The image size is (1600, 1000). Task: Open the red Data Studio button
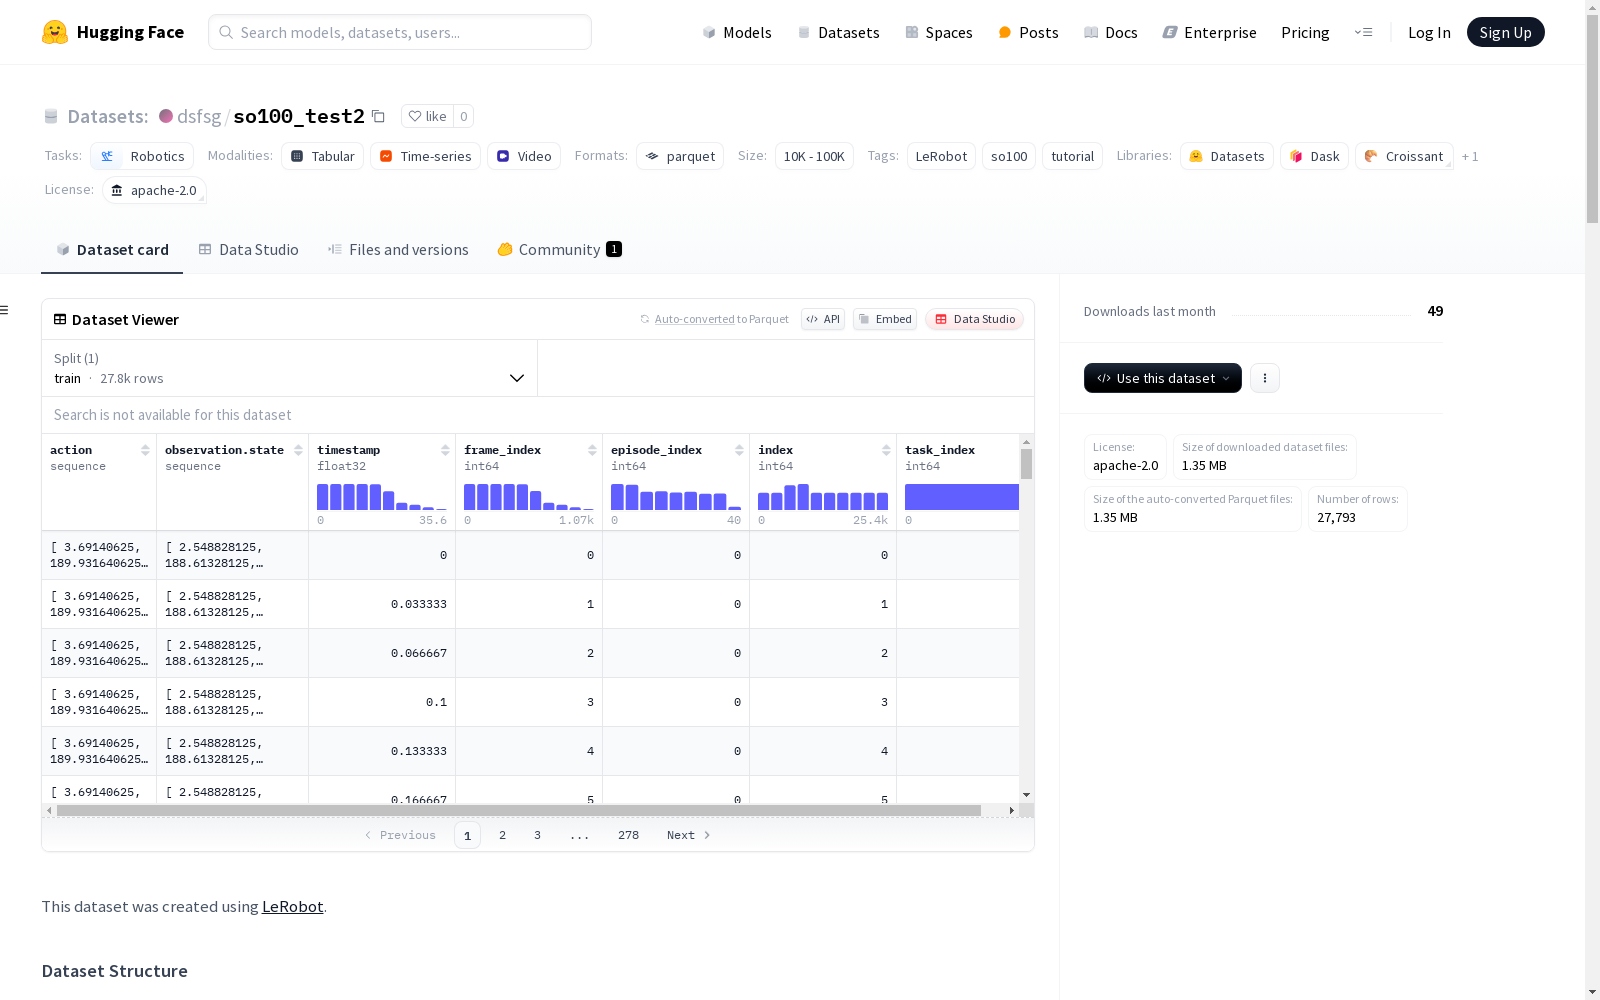coord(975,319)
